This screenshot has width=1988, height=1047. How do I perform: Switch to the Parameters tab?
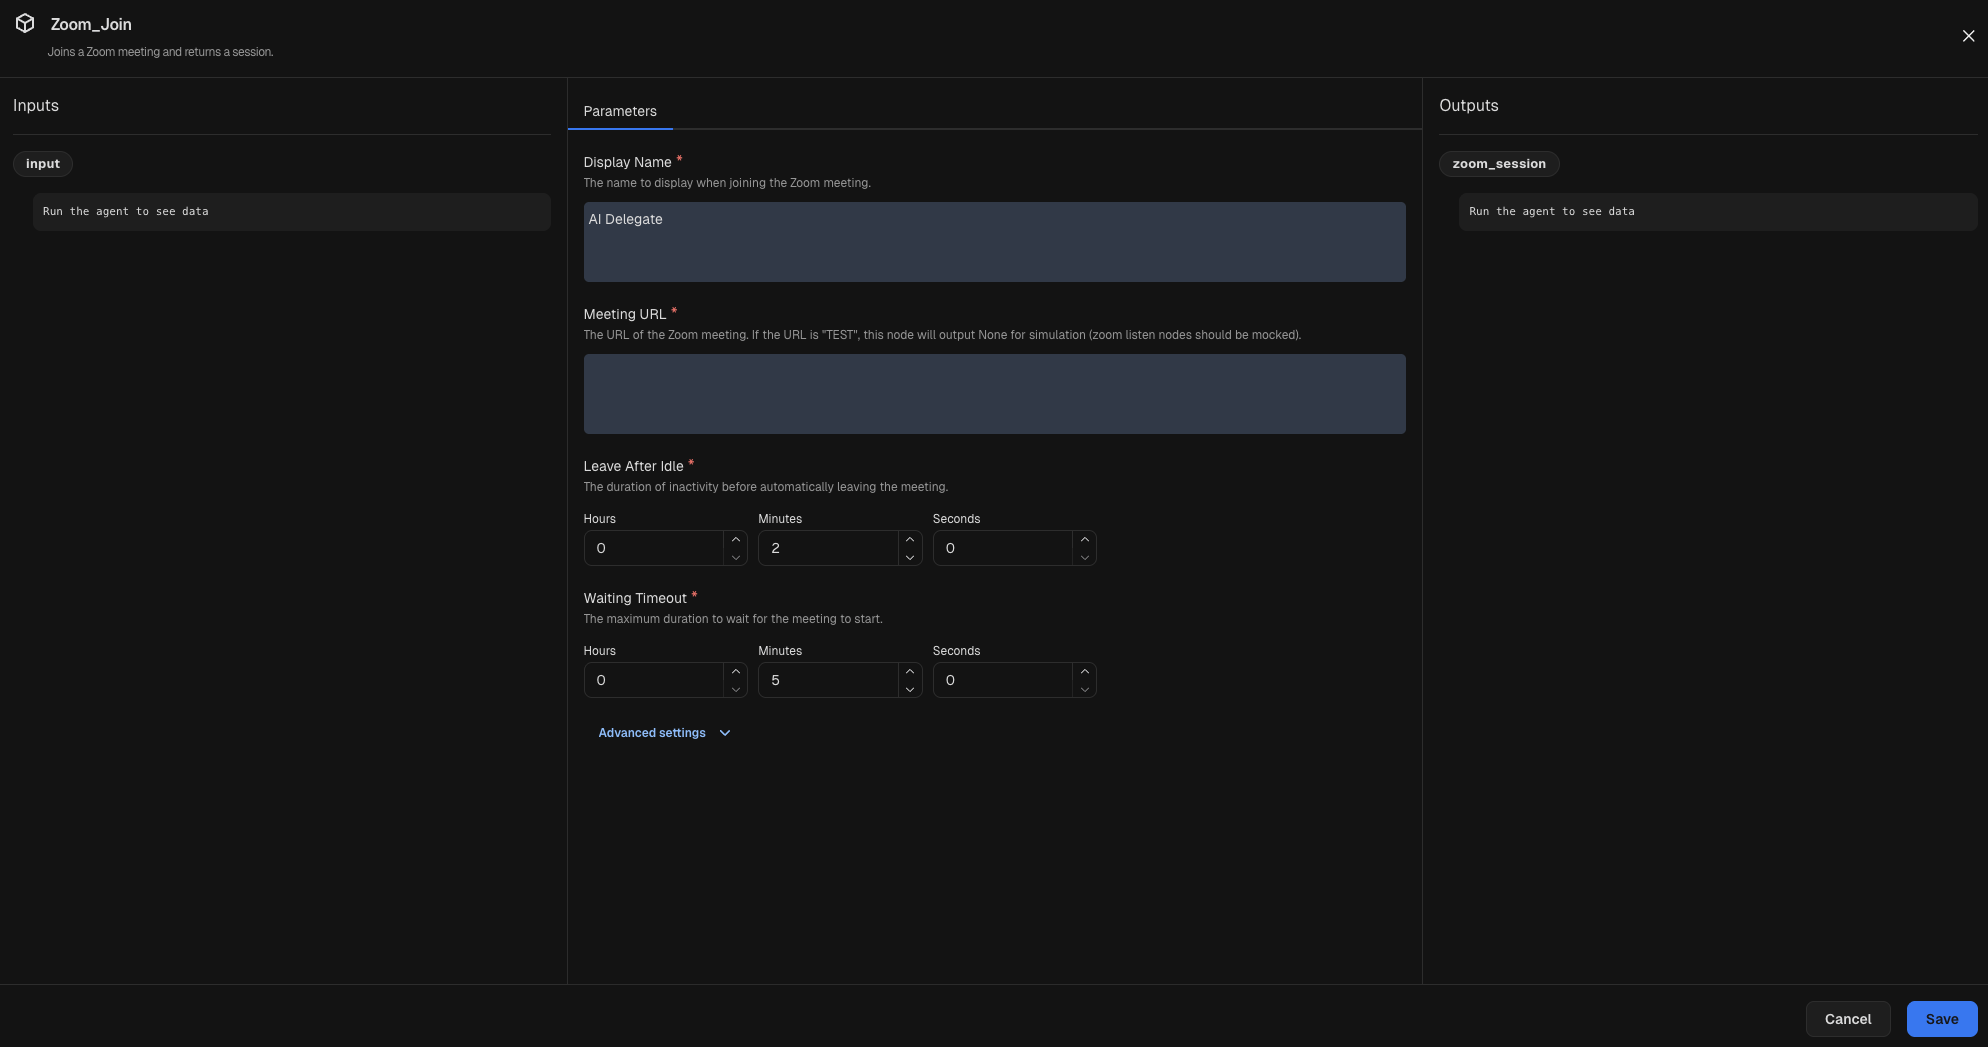619,111
